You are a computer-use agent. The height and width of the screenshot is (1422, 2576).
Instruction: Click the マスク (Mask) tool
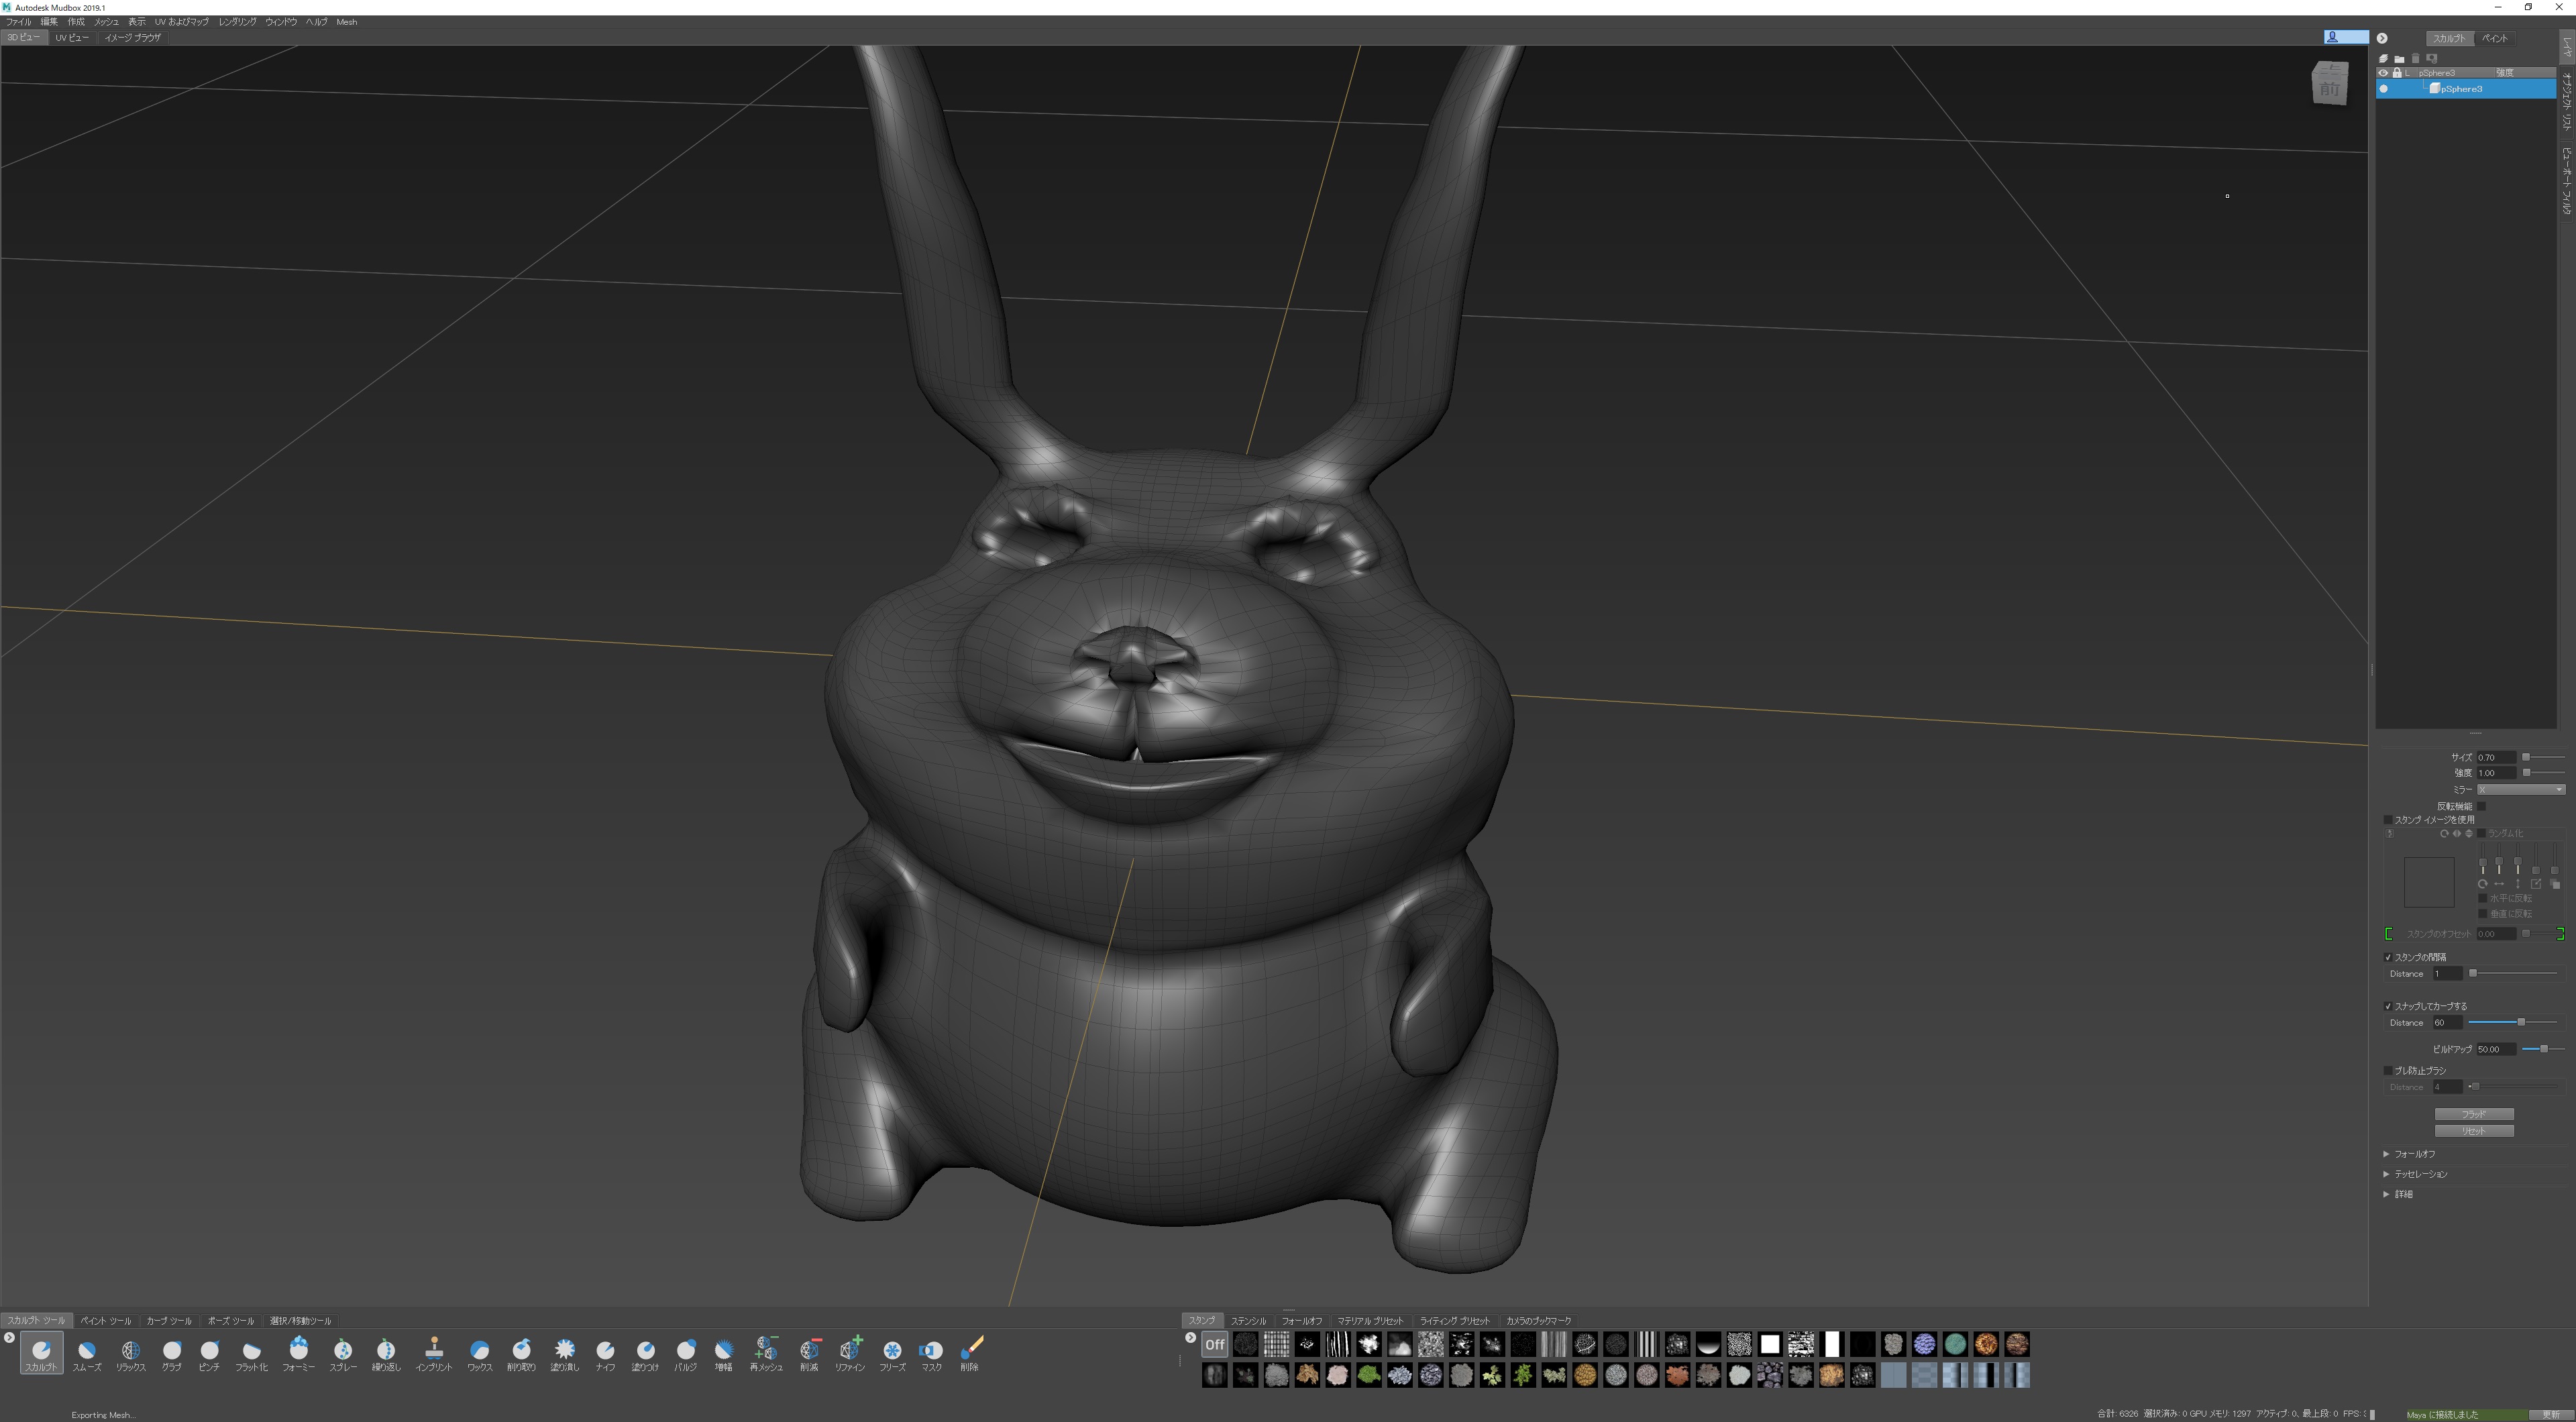pyautogui.click(x=930, y=1351)
